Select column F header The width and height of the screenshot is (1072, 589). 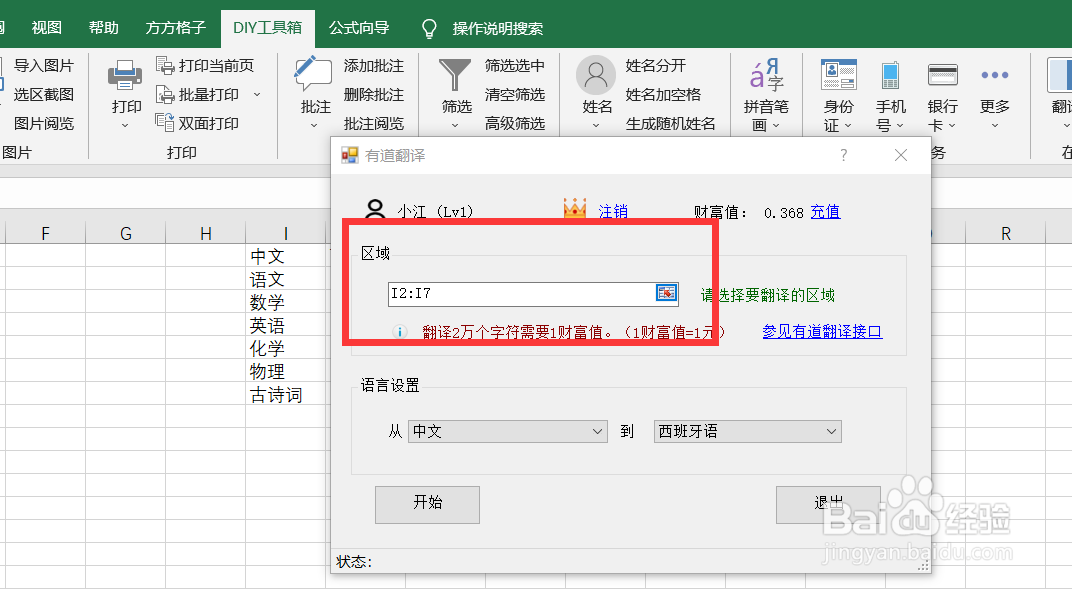(x=45, y=234)
